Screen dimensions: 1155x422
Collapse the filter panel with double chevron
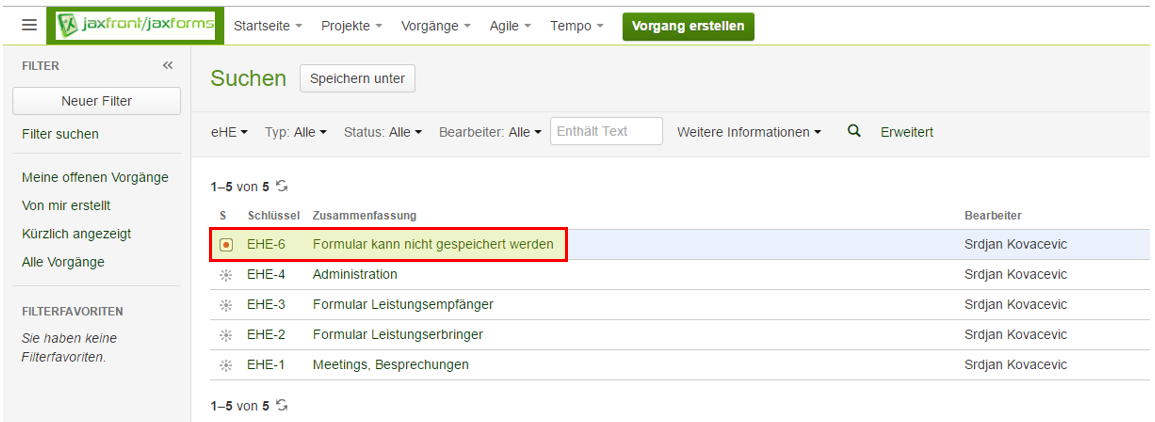pos(168,65)
